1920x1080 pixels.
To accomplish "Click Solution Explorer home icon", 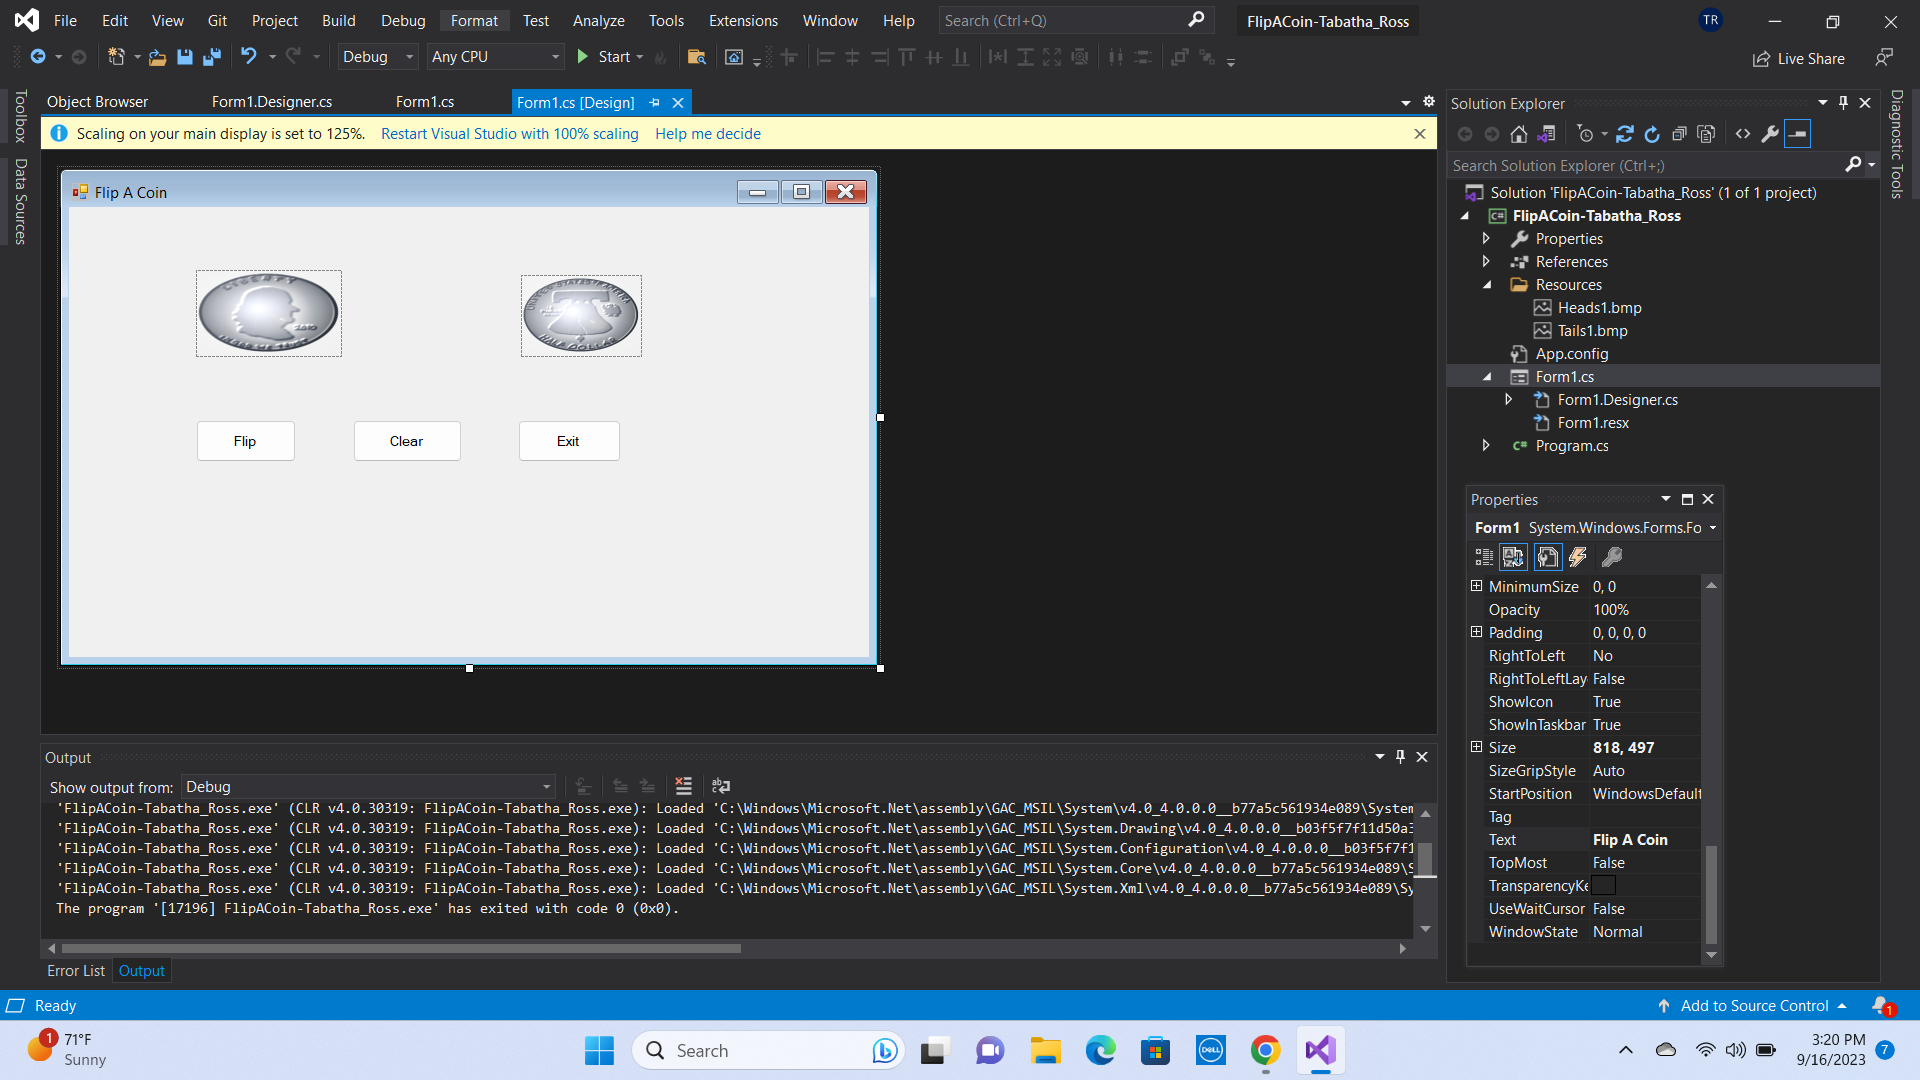I will [1519, 134].
